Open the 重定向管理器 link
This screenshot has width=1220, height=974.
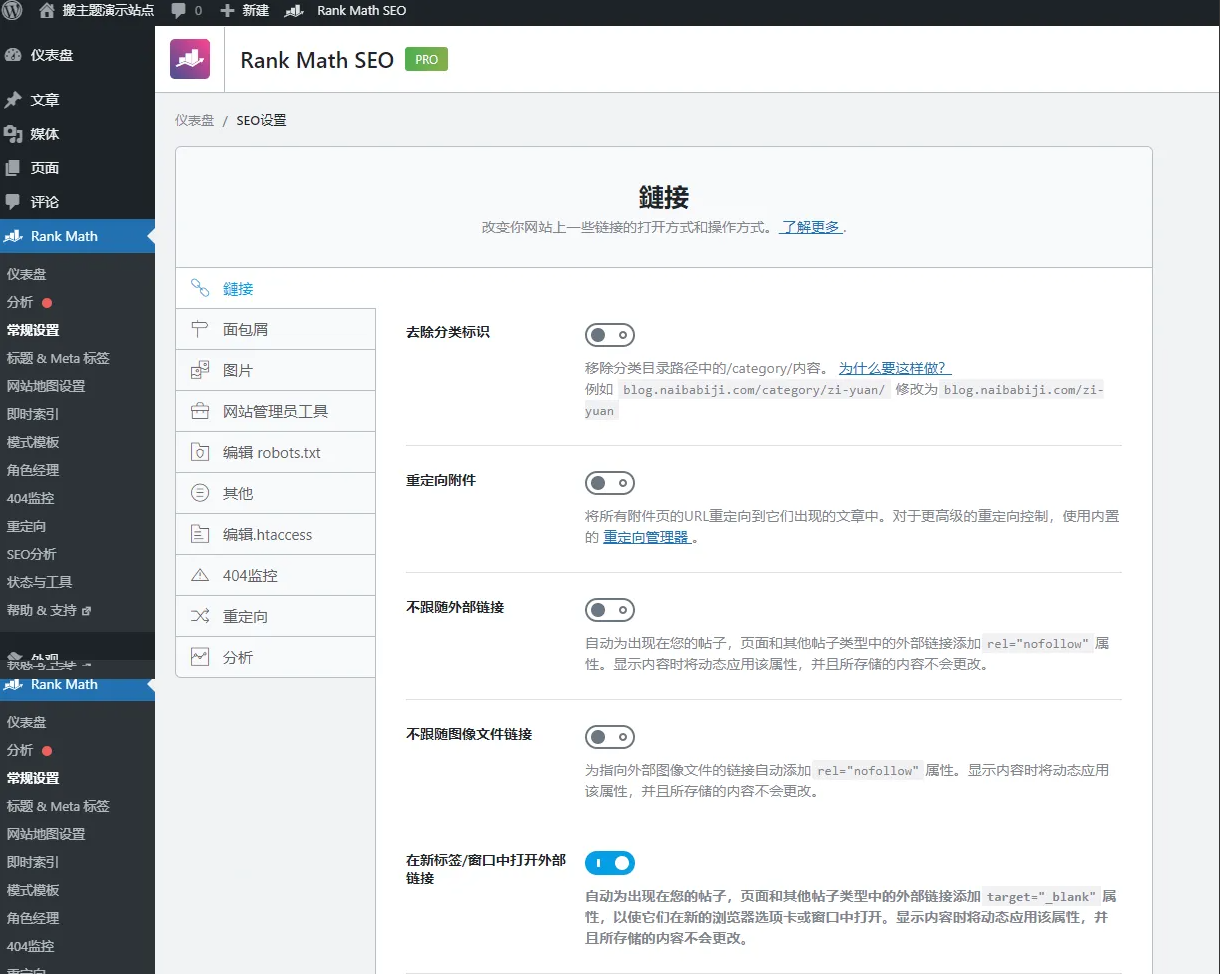pos(647,537)
